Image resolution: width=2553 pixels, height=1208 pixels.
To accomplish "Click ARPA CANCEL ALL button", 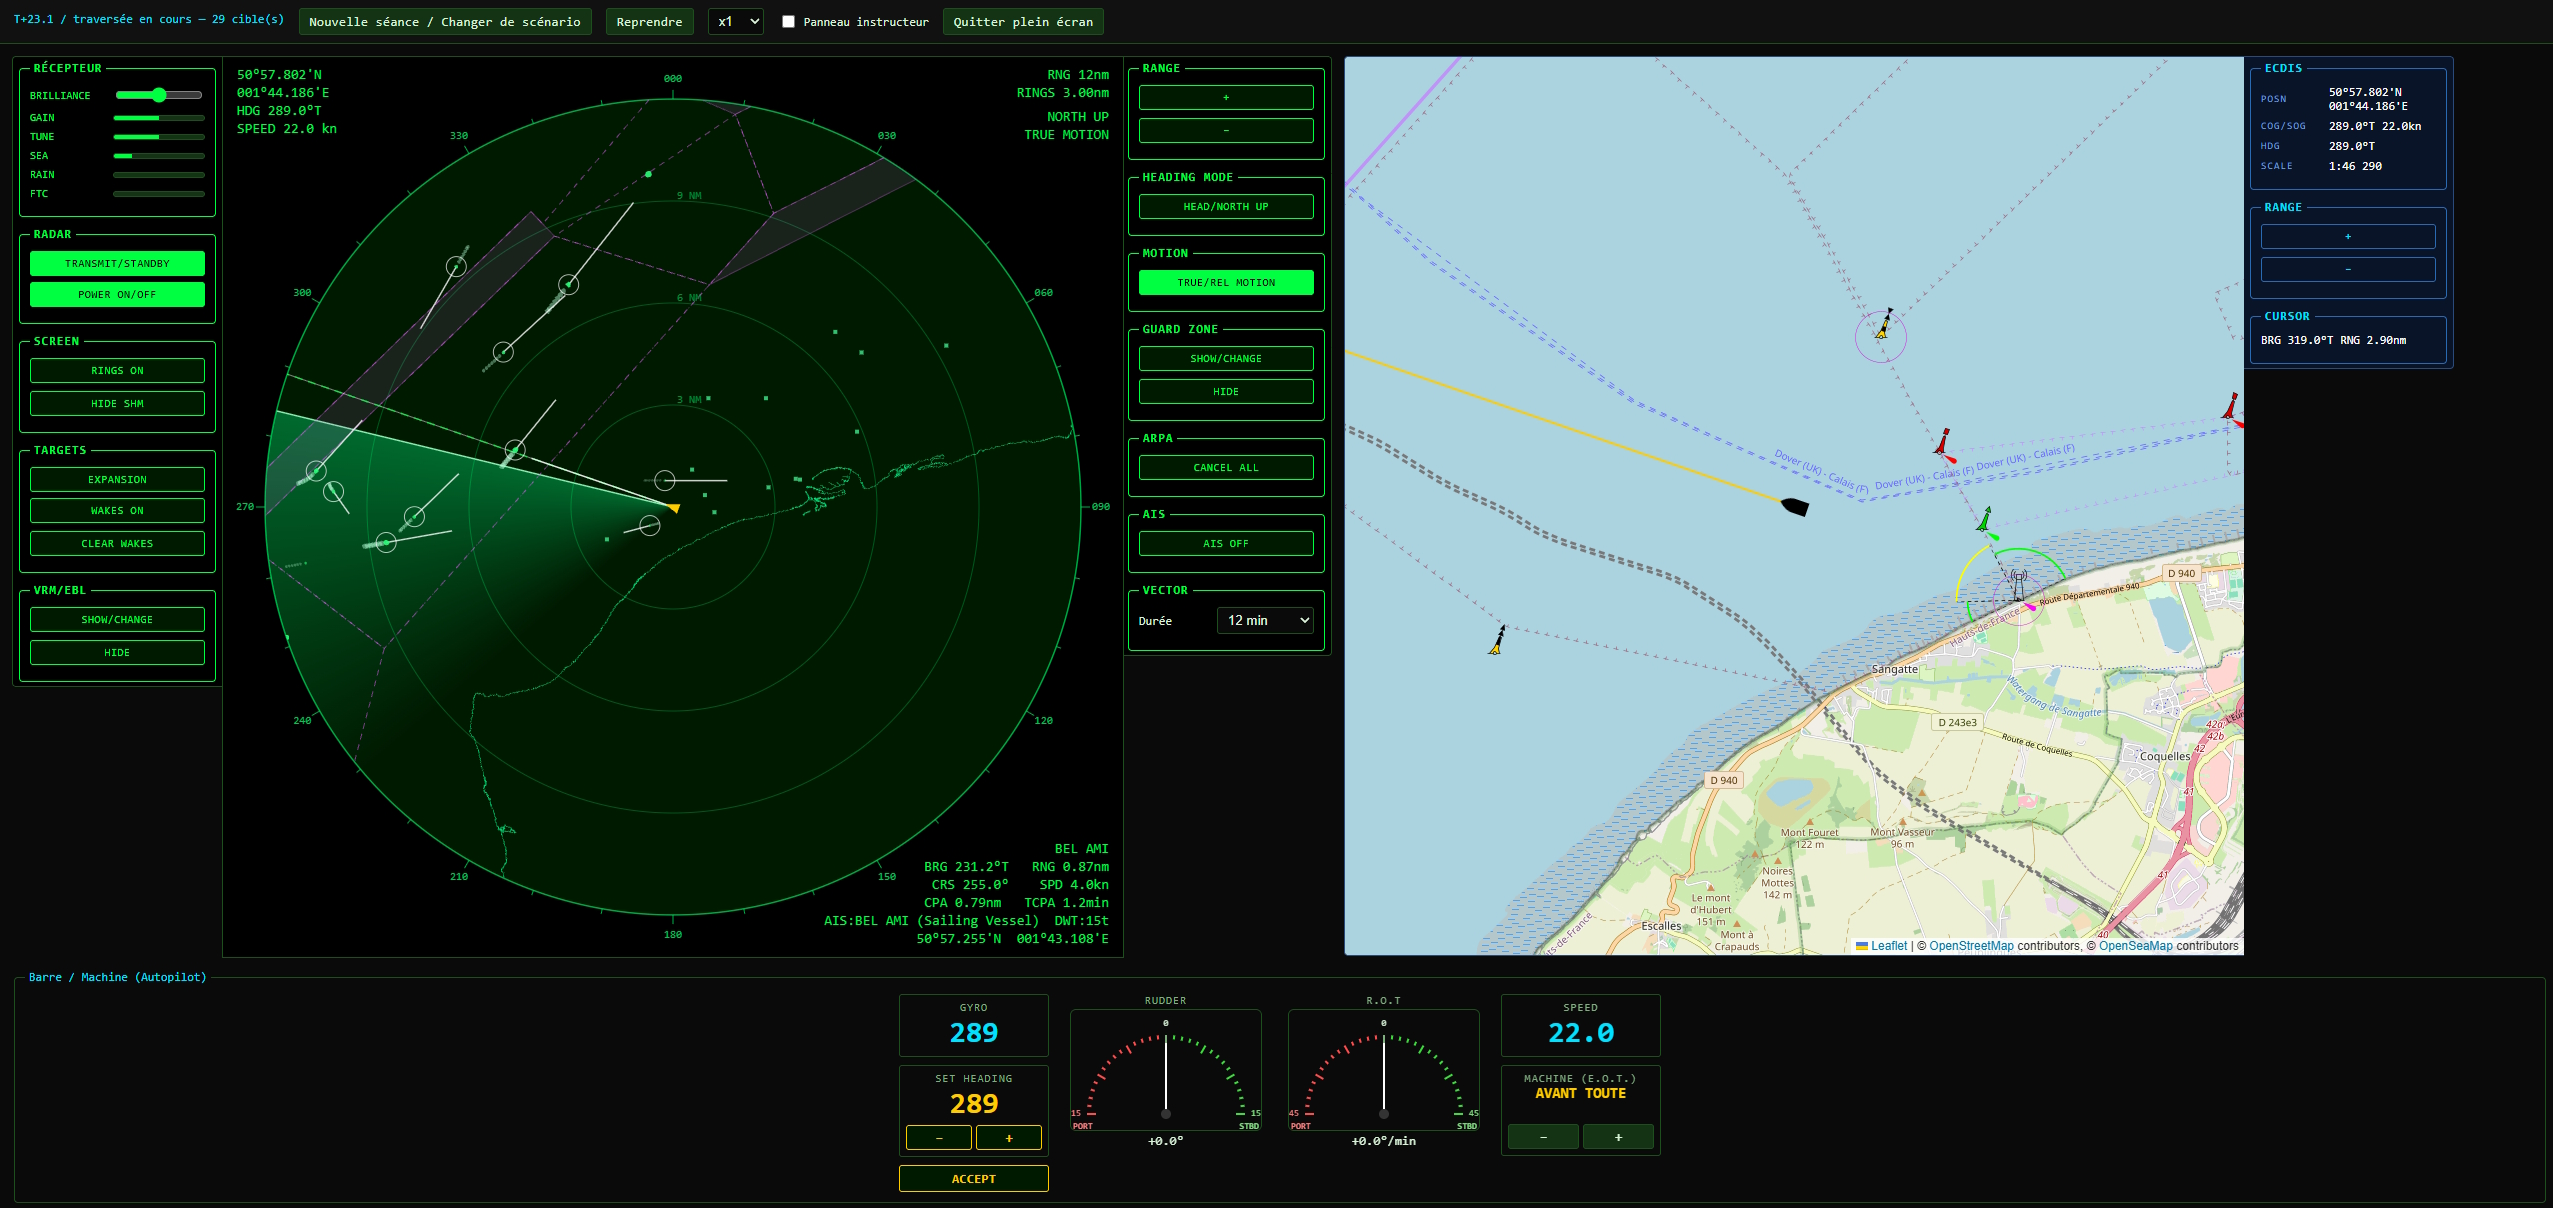I will 1226,468.
